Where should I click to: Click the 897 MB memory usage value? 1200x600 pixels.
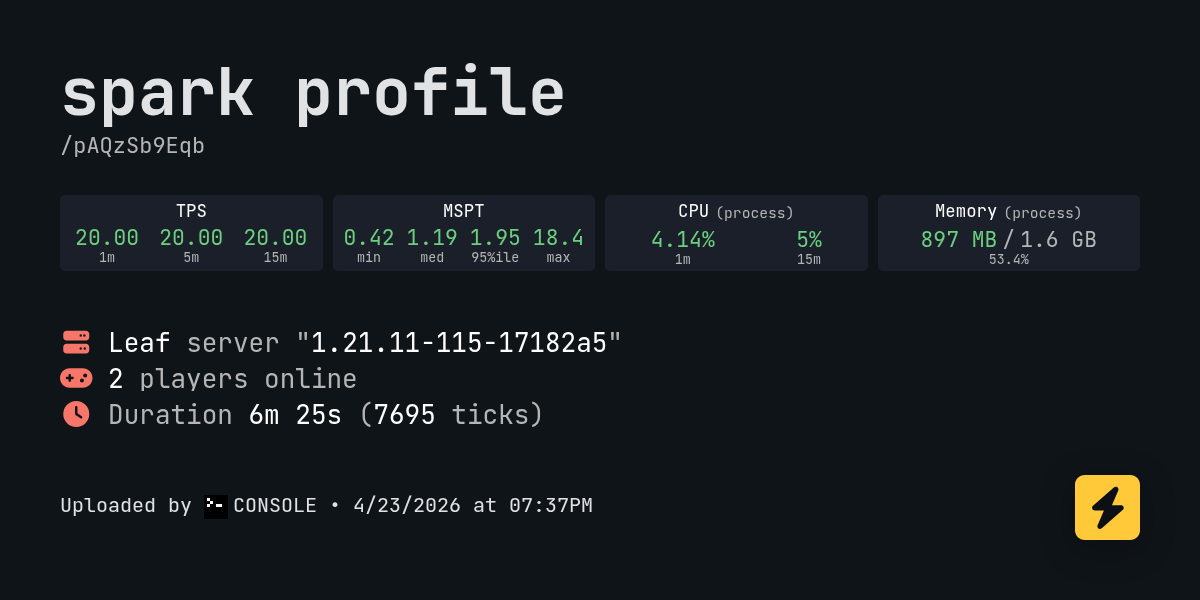pyautogui.click(x=958, y=240)
